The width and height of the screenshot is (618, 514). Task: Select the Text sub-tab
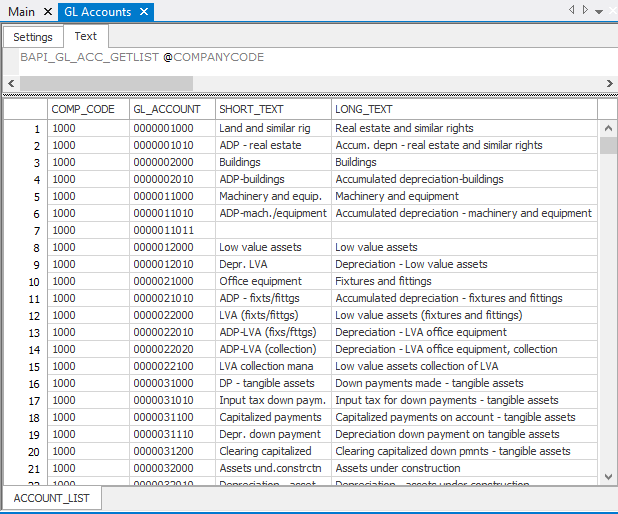(x=86, y=36)
